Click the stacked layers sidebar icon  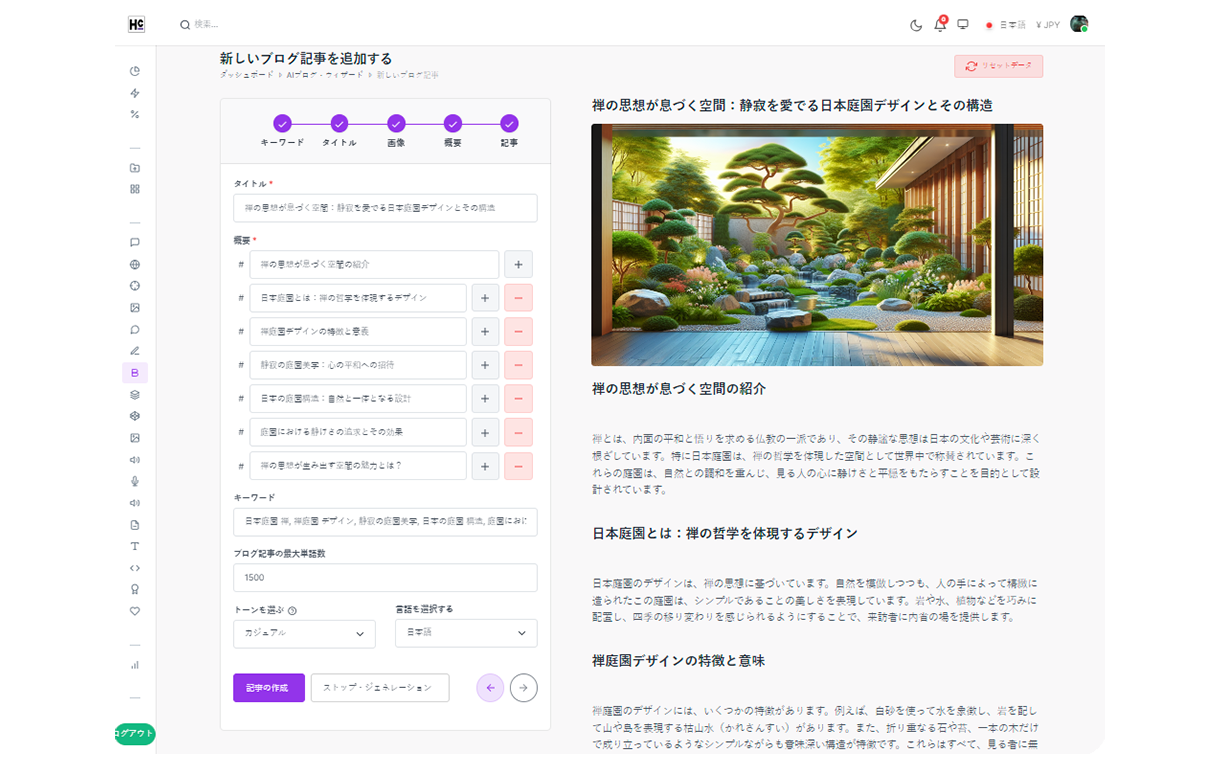click(x=135, y=395)
